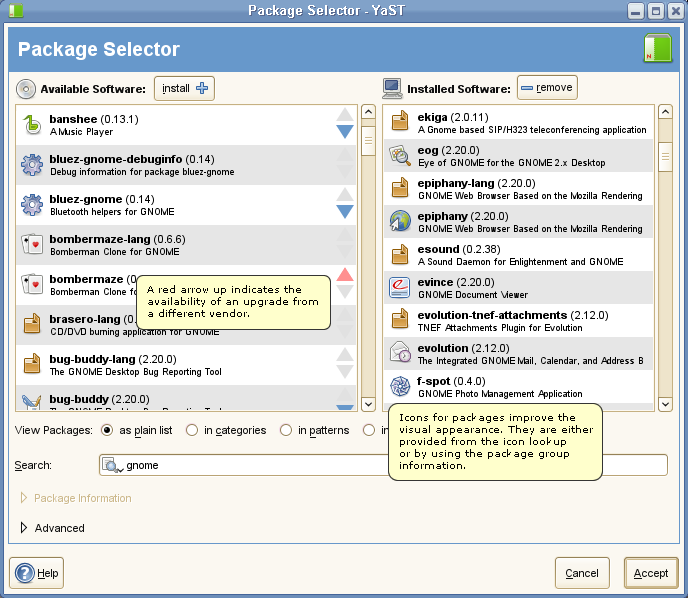Select the partially hidden fourth view radio button
Screen dimensions: 688x598
[x=369, y=430]
